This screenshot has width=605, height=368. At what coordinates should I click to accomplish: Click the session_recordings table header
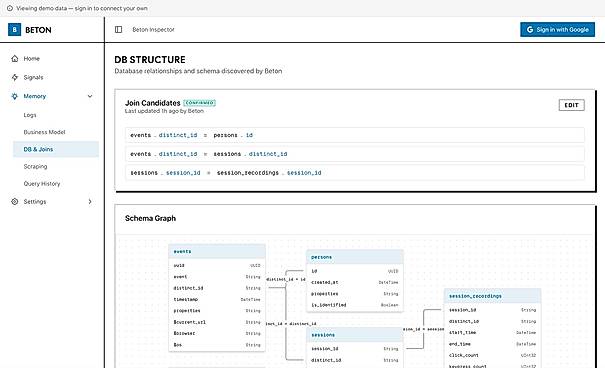[x=492, y=296]
